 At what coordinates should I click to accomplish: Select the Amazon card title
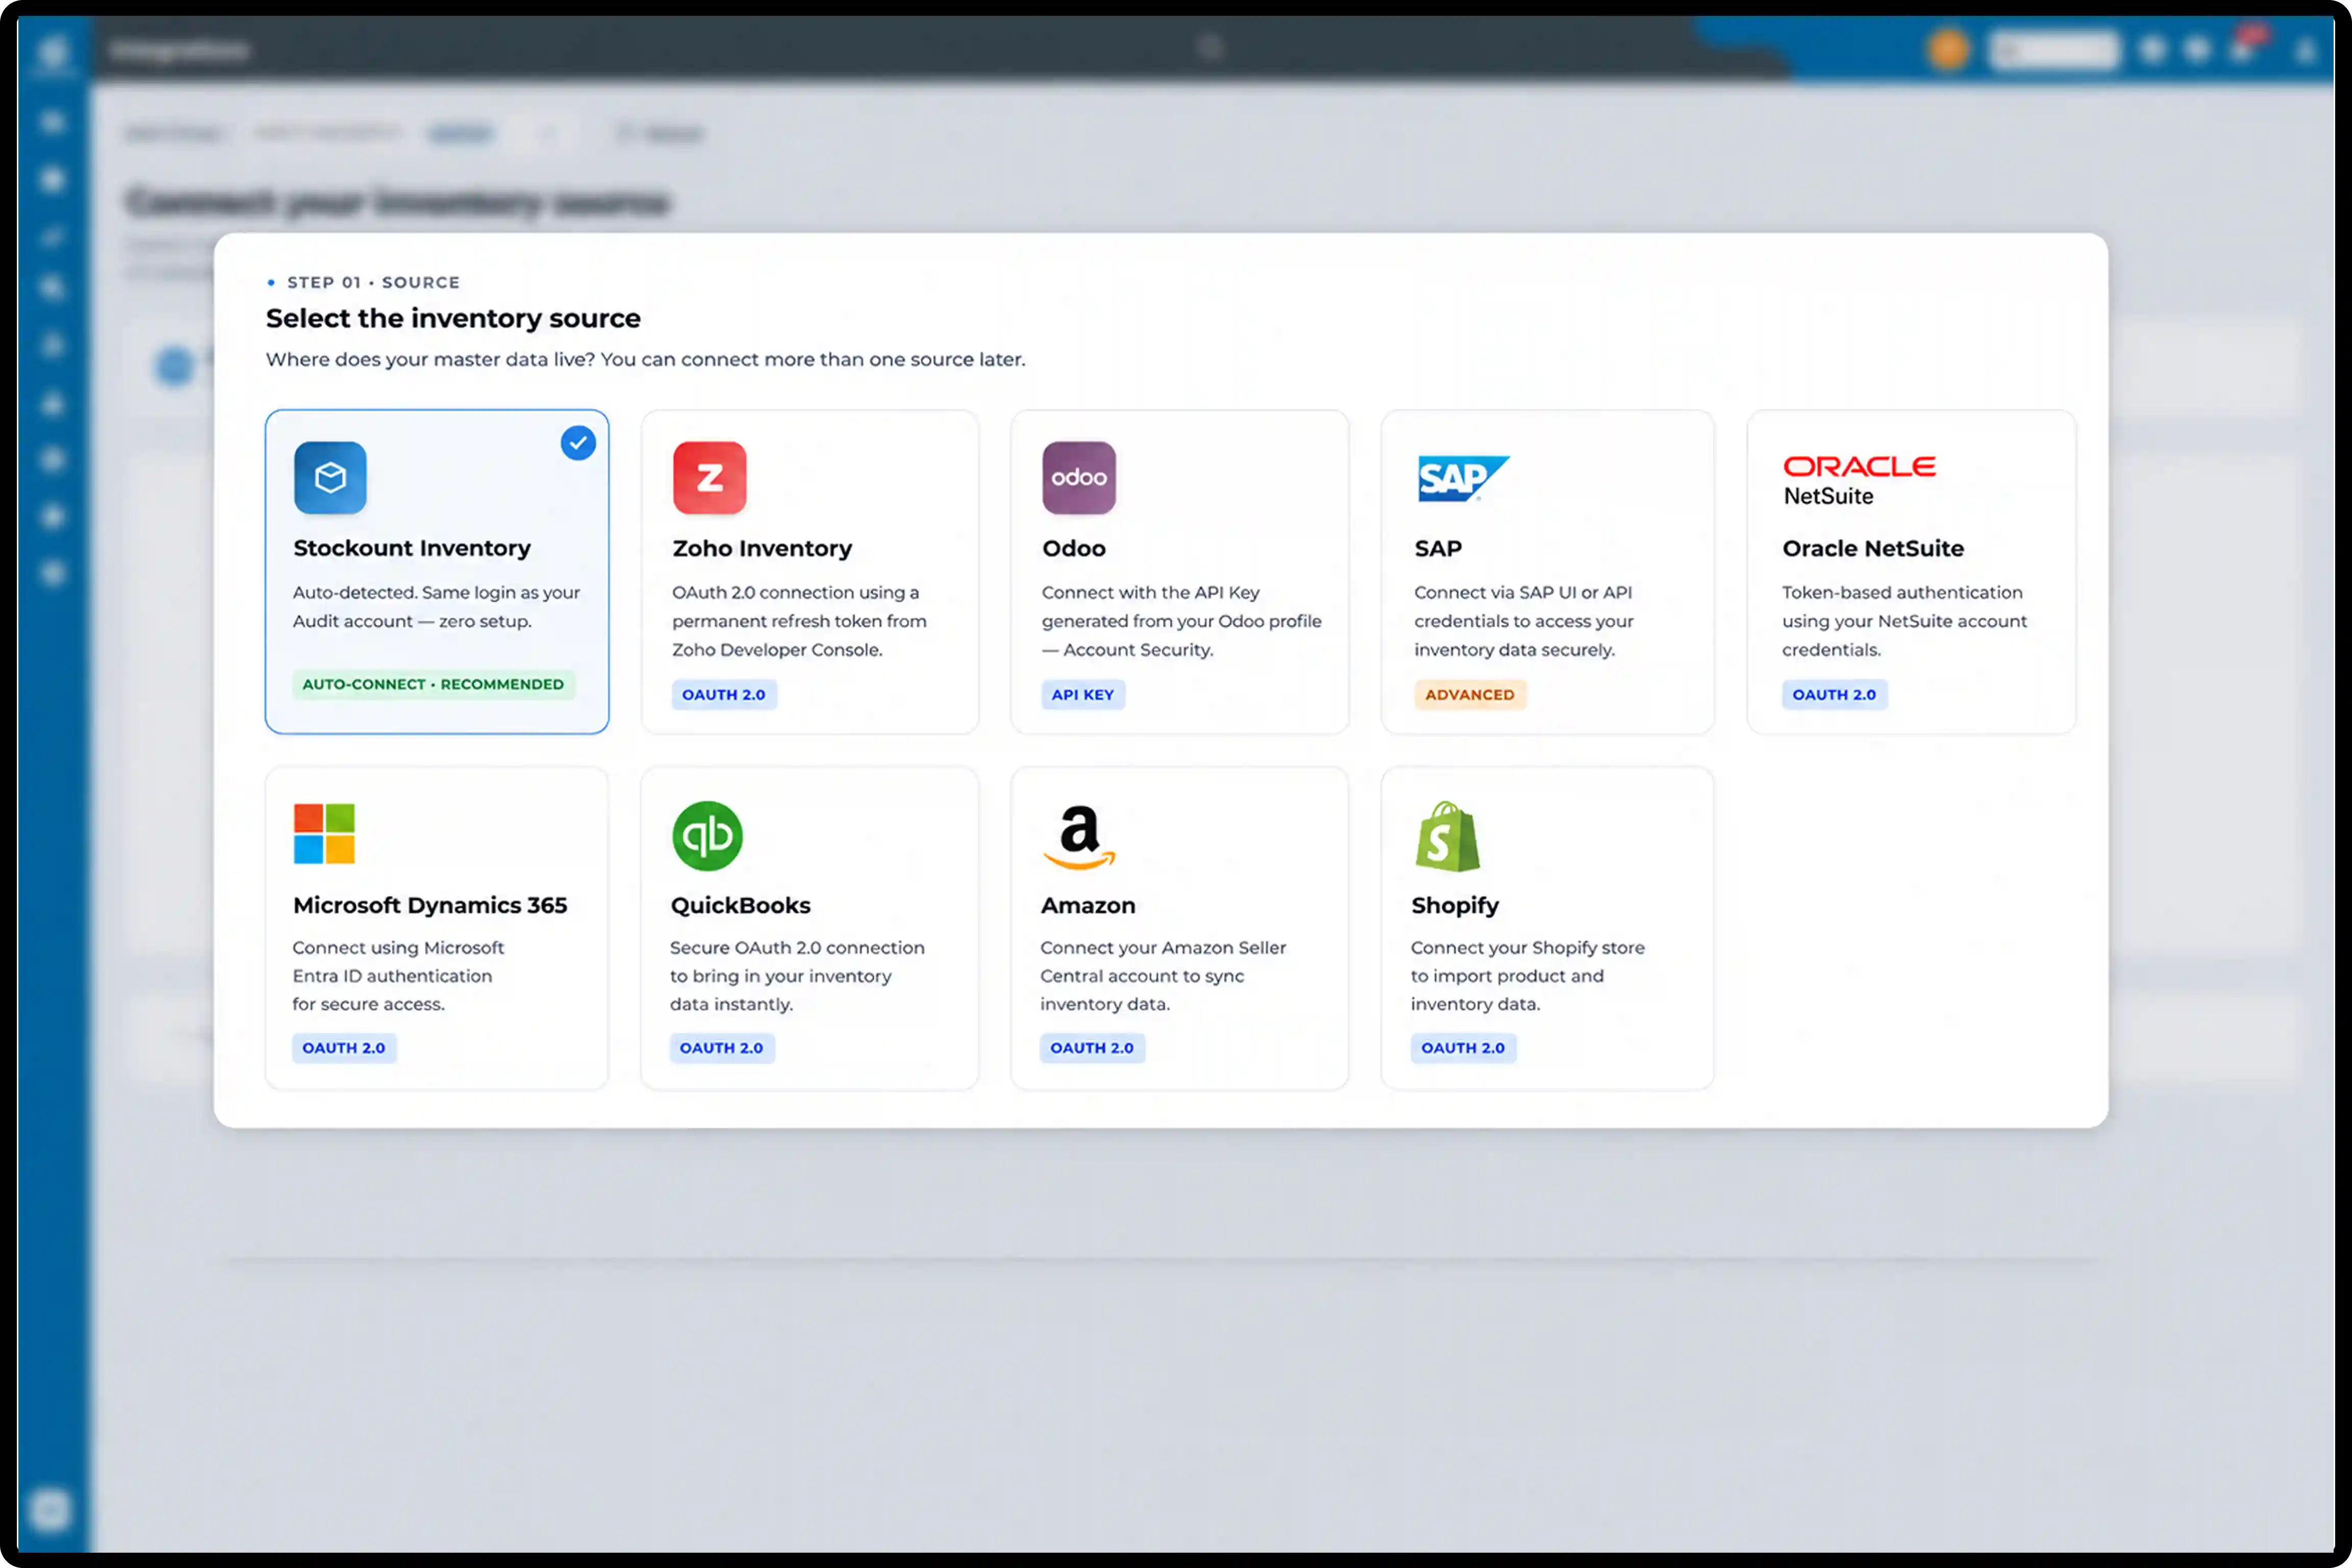click(x=1088, y=905)
